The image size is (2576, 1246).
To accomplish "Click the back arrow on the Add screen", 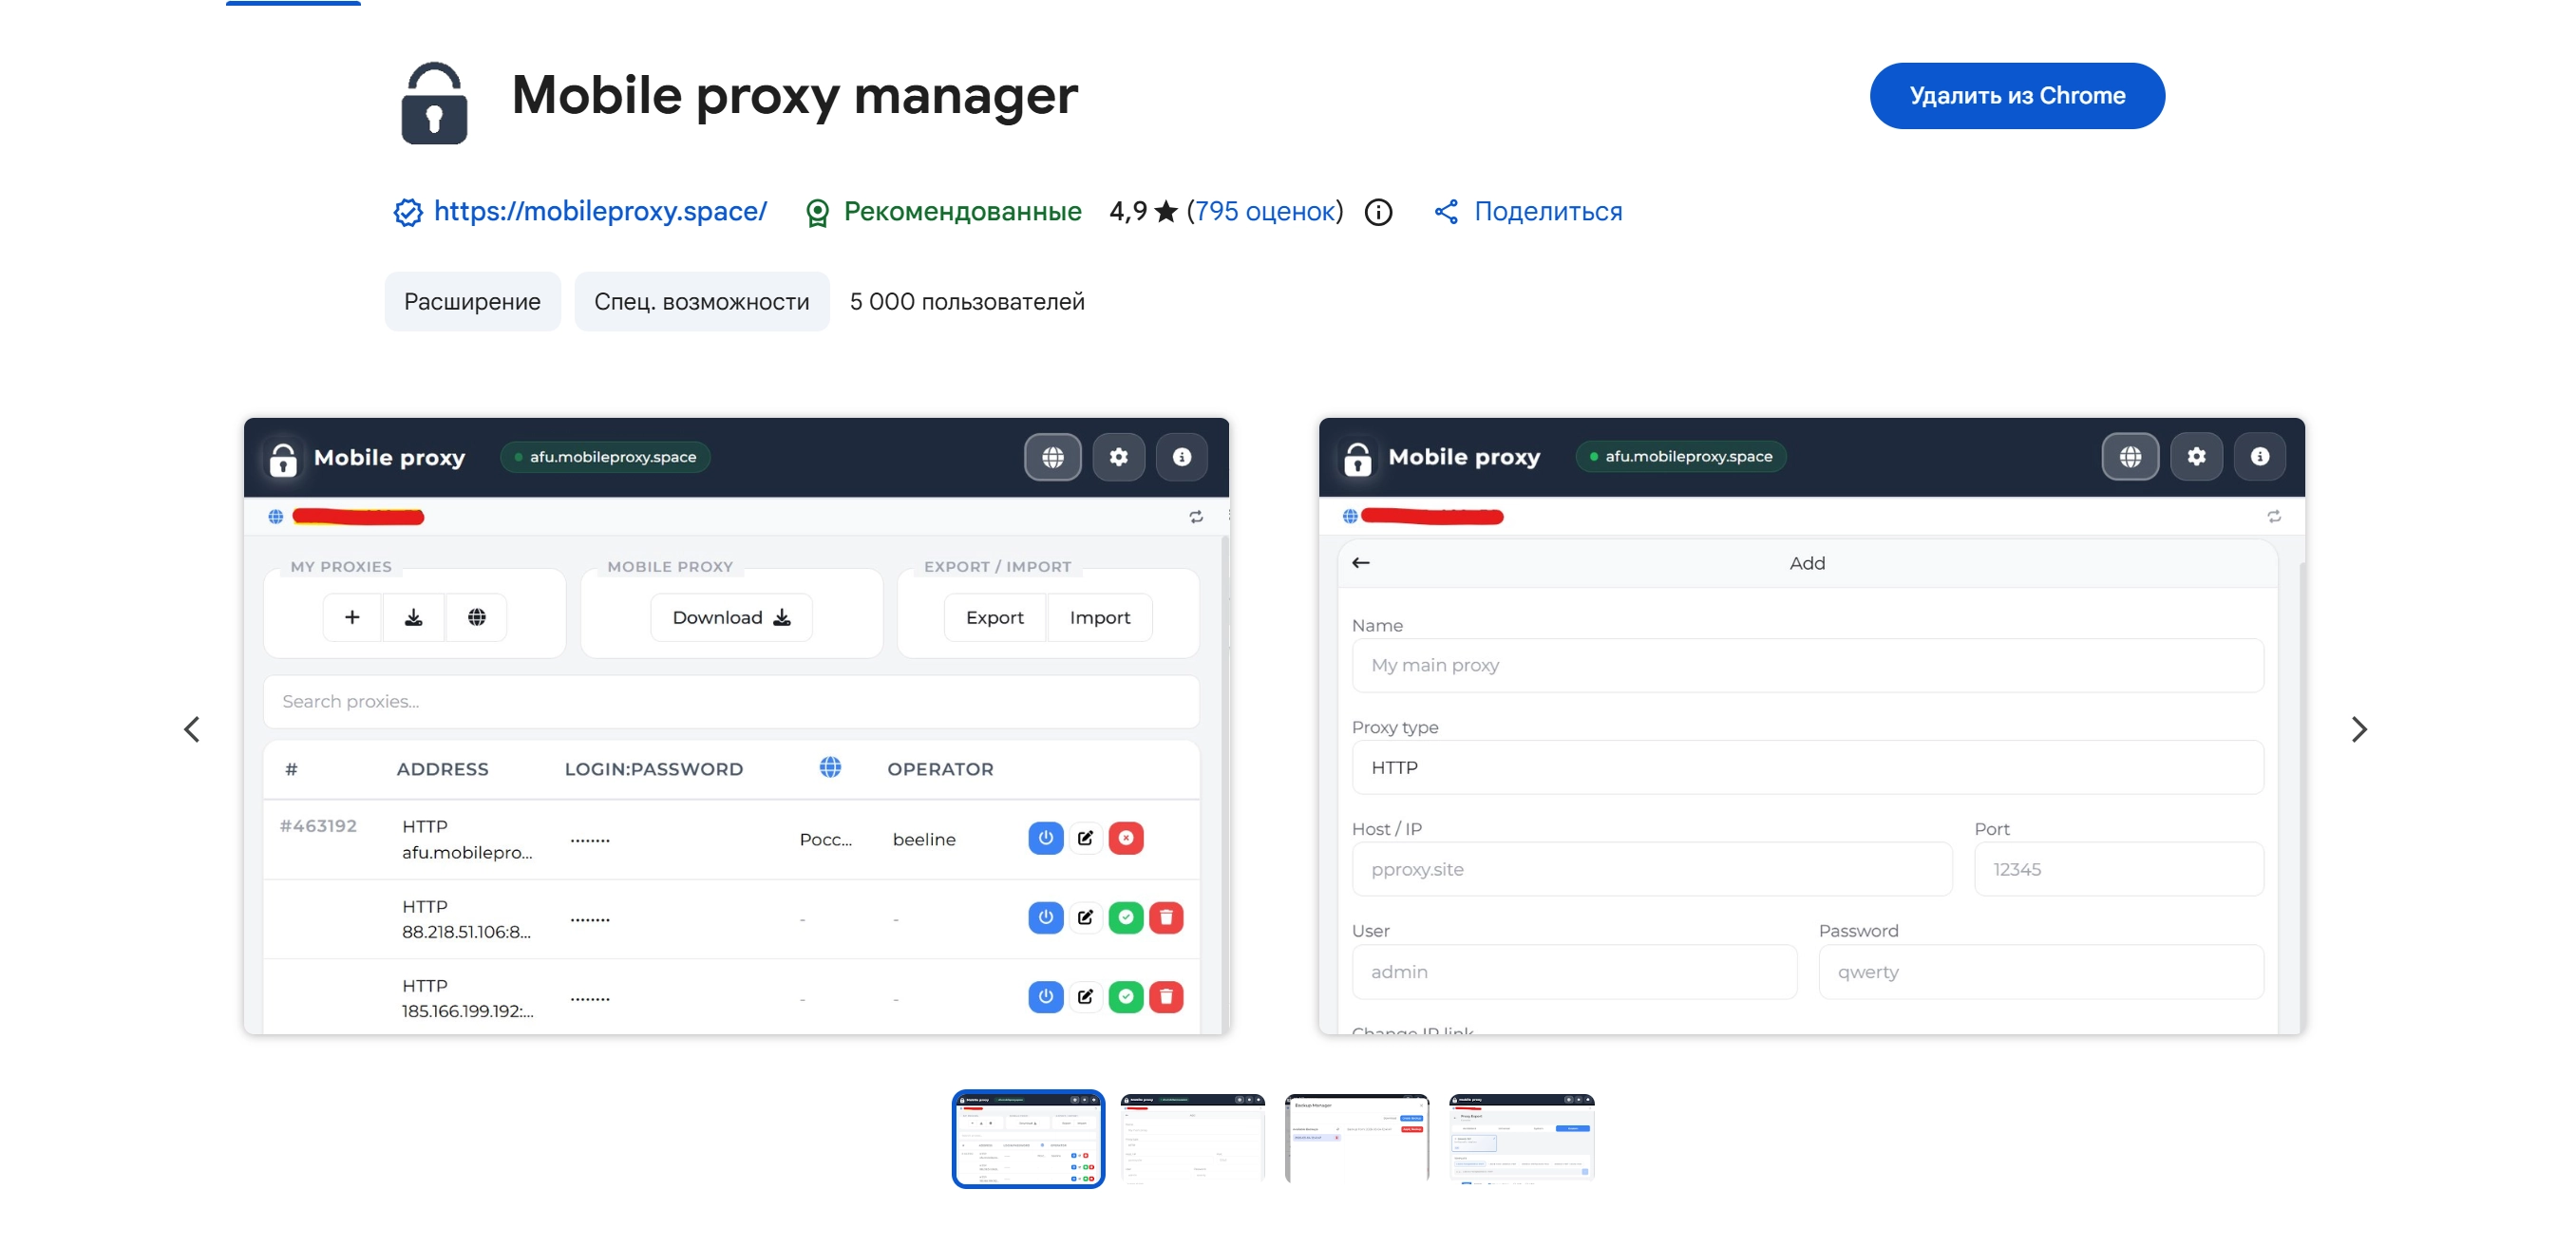I will 1360,563.
